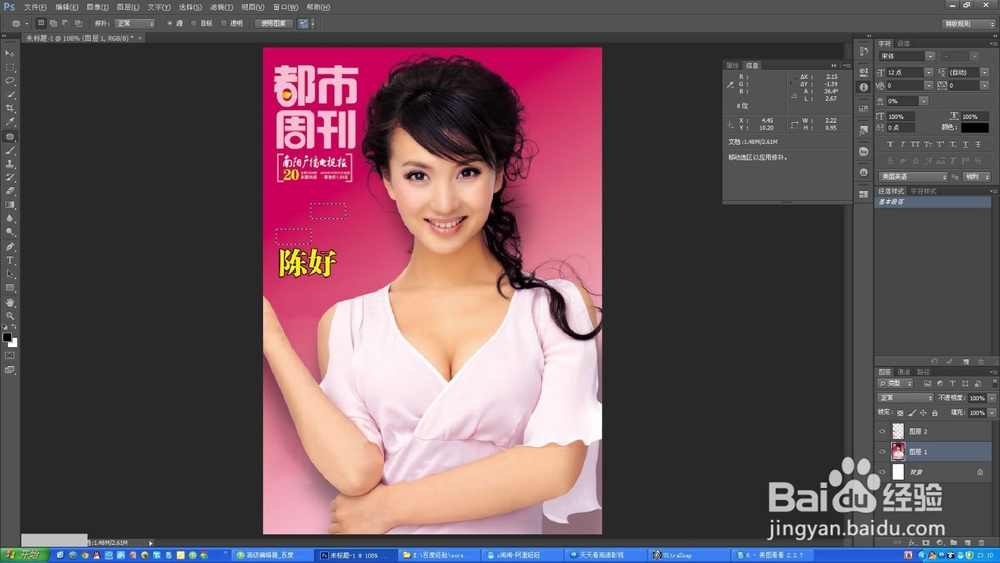The height and width of the screenshot is (563, 1000).
Task: Open the opacity 不透明度 dropdown arrow
Action: point(992,398)
